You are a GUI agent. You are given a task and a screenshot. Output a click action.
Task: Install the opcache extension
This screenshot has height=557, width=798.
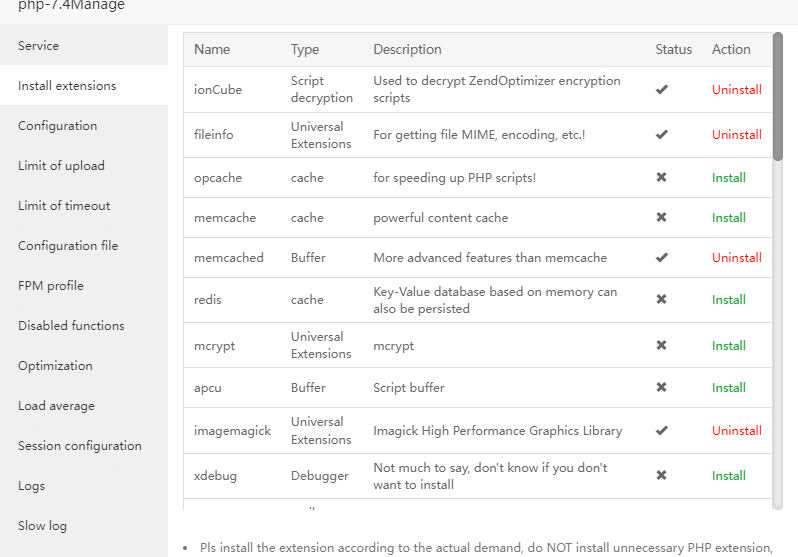728,178
